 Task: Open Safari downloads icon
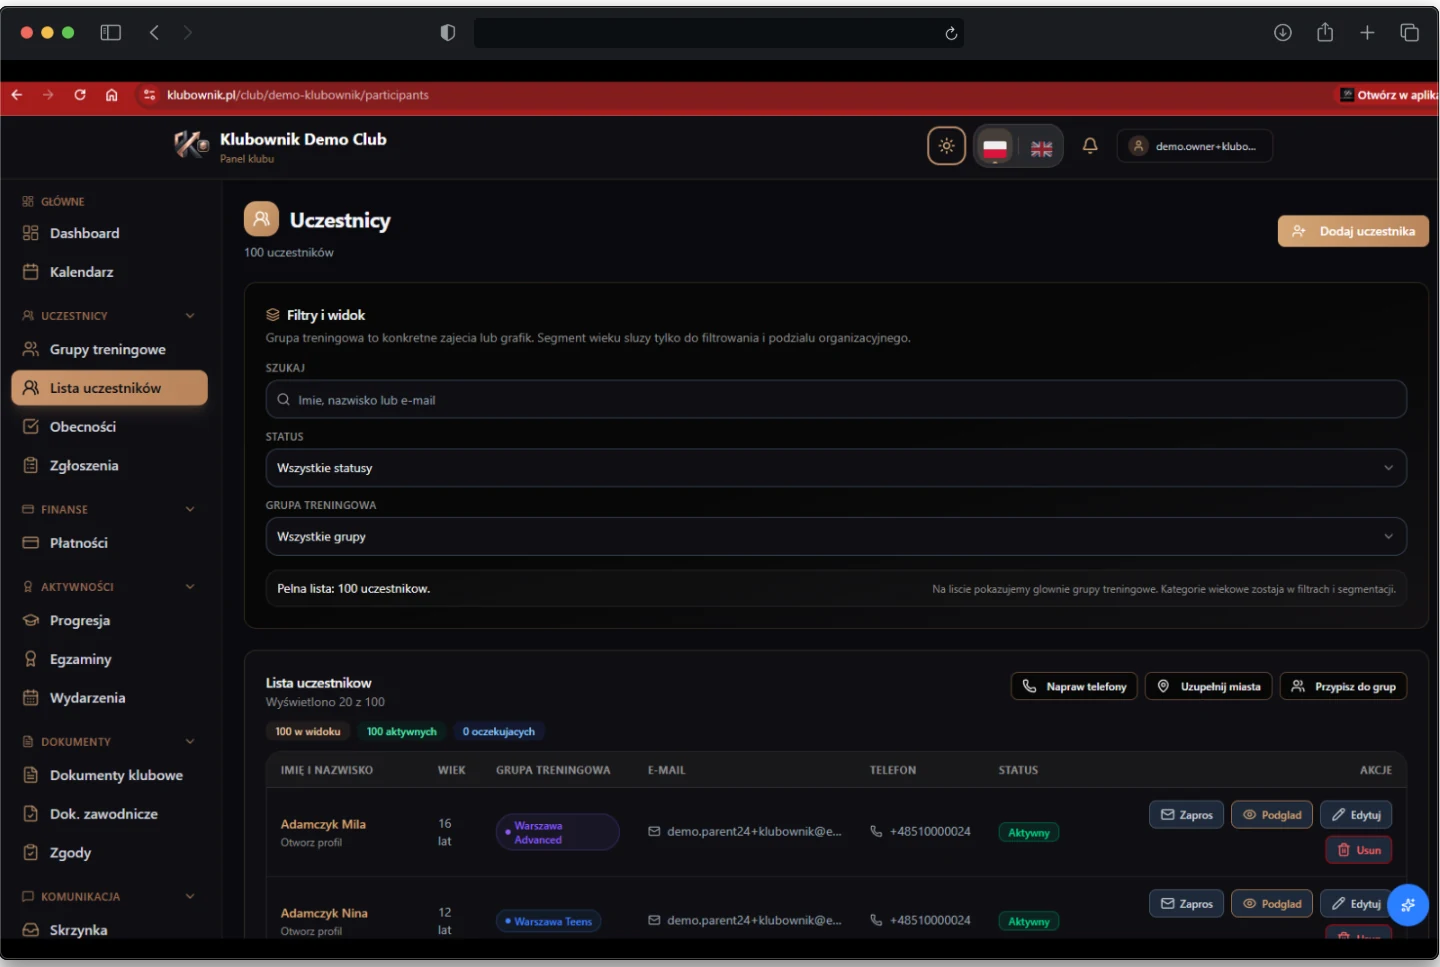pyautogui.click(x=1283, y=33)
